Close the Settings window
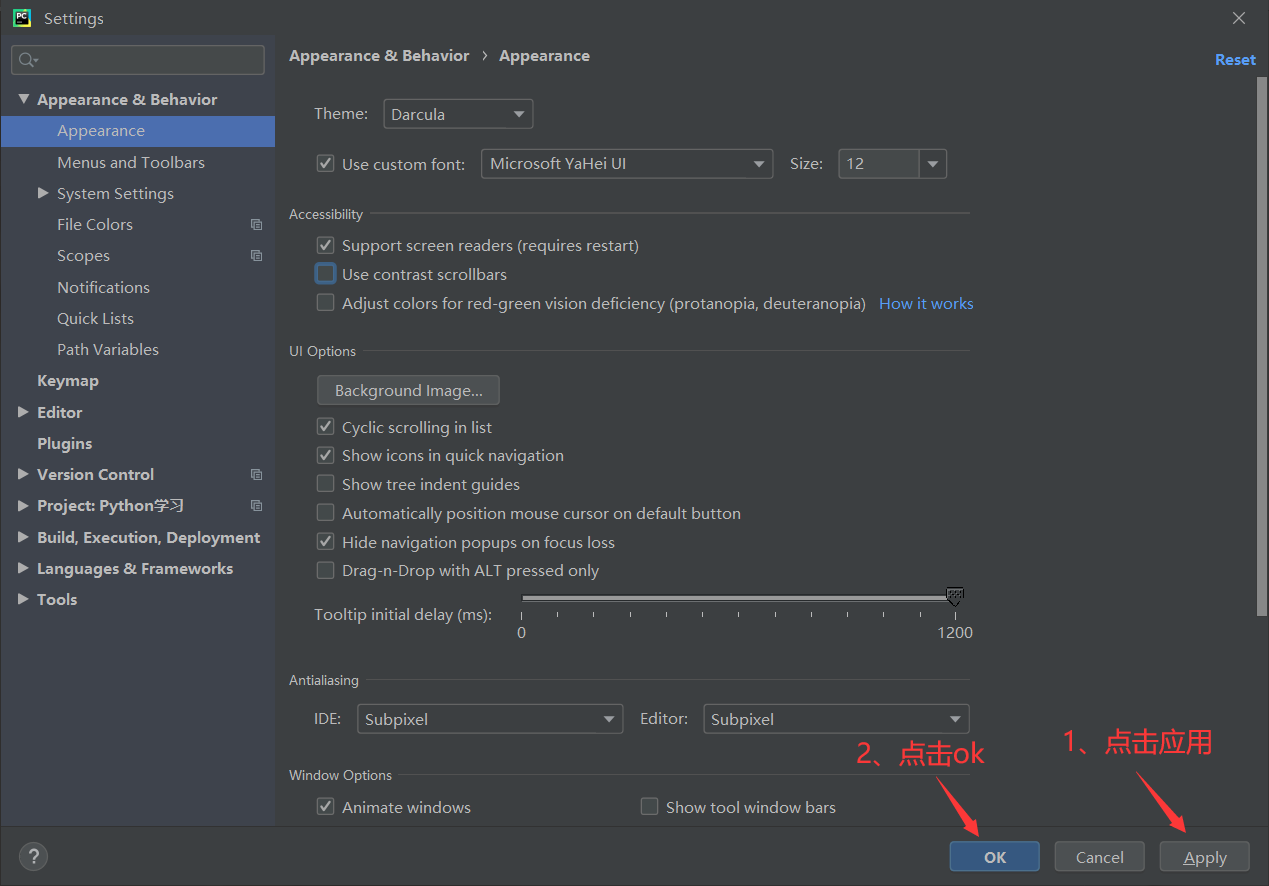This screenshot has height=886, width=1269. [1239, 18]
